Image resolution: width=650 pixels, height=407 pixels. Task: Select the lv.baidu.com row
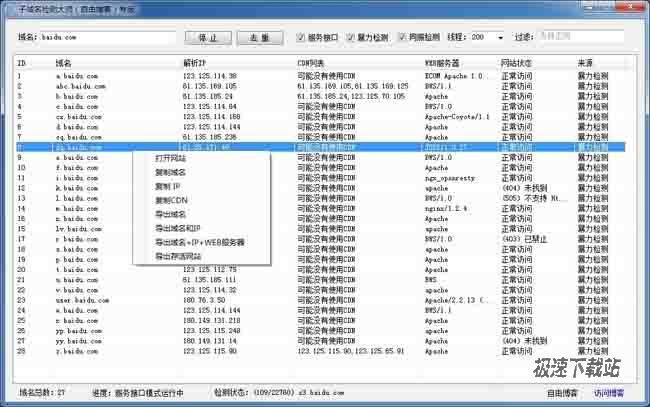(320, 229)
